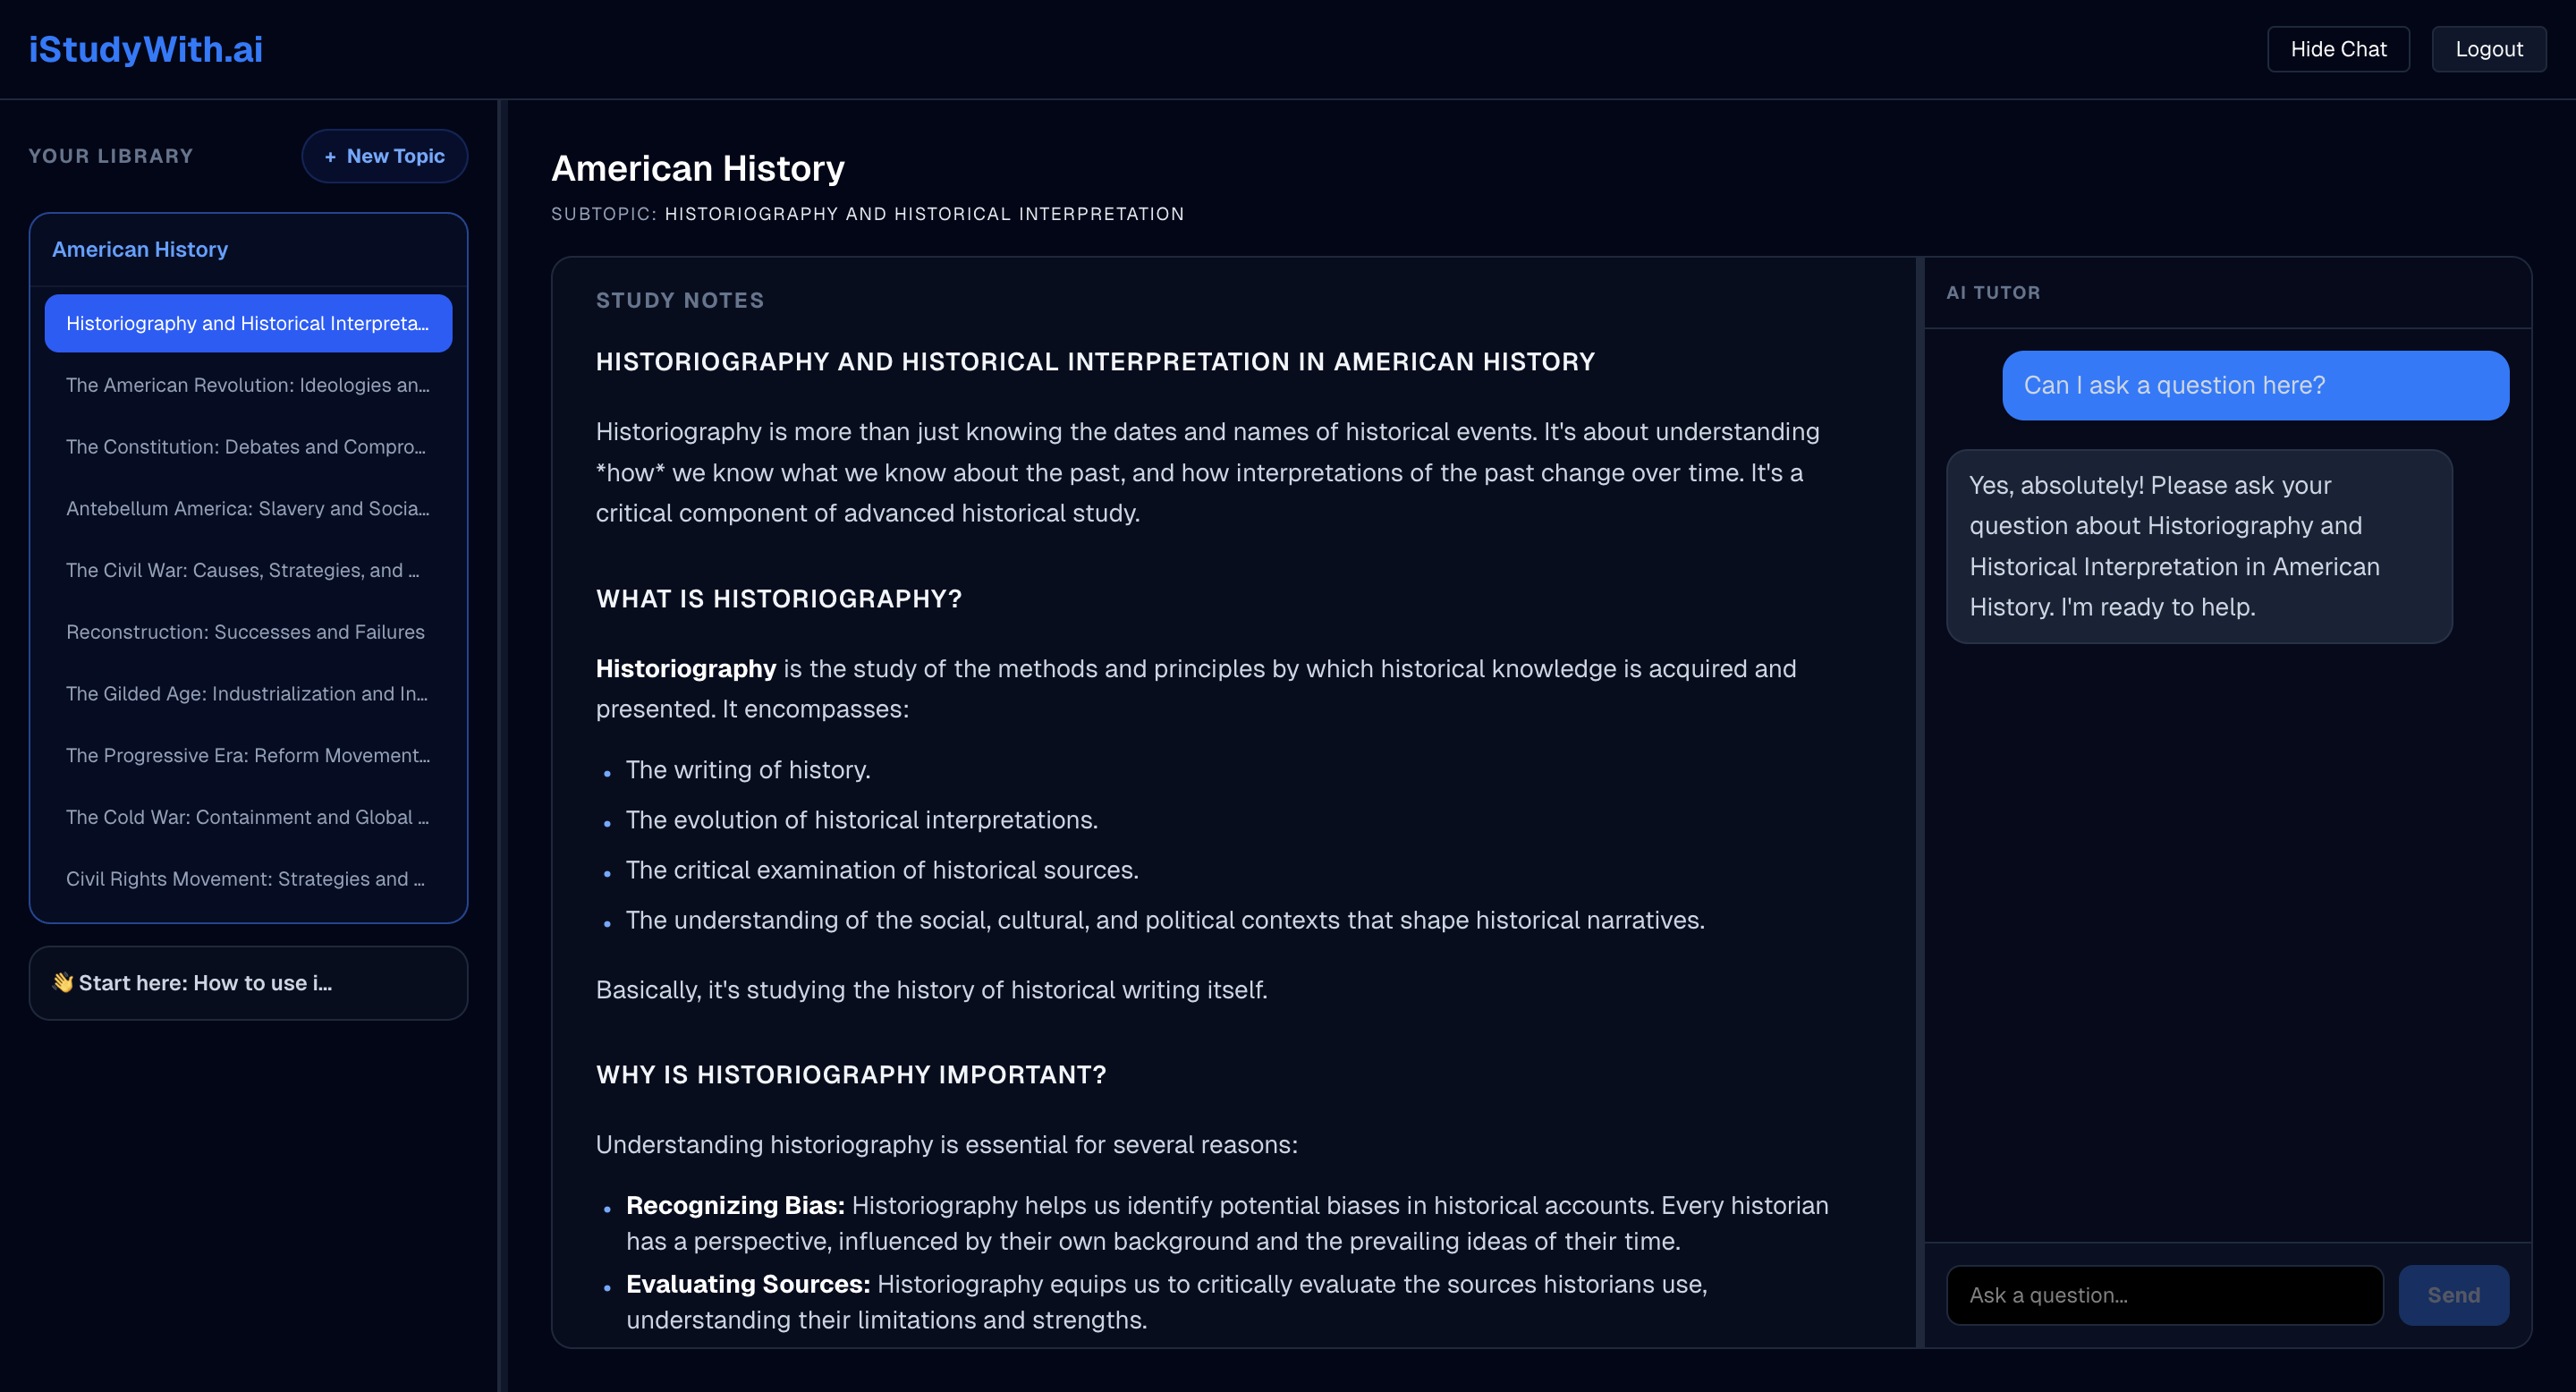This screenshot has height=1392, width=2576.
Task: Select The Gilded Age: Industrialization subtopic
Action: pos(248,693)
